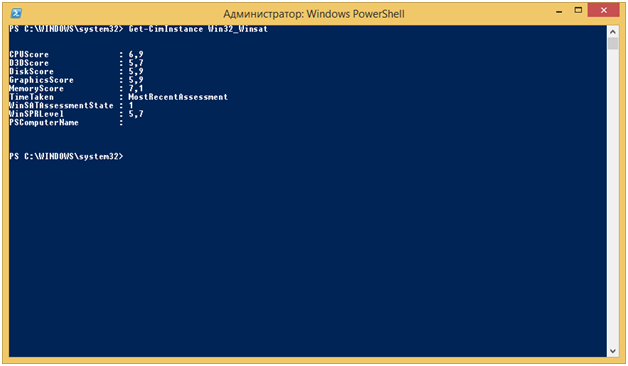Click the scrollbar down arrow
This screenshot has height=366, width=628.
(x=612, y=351)
